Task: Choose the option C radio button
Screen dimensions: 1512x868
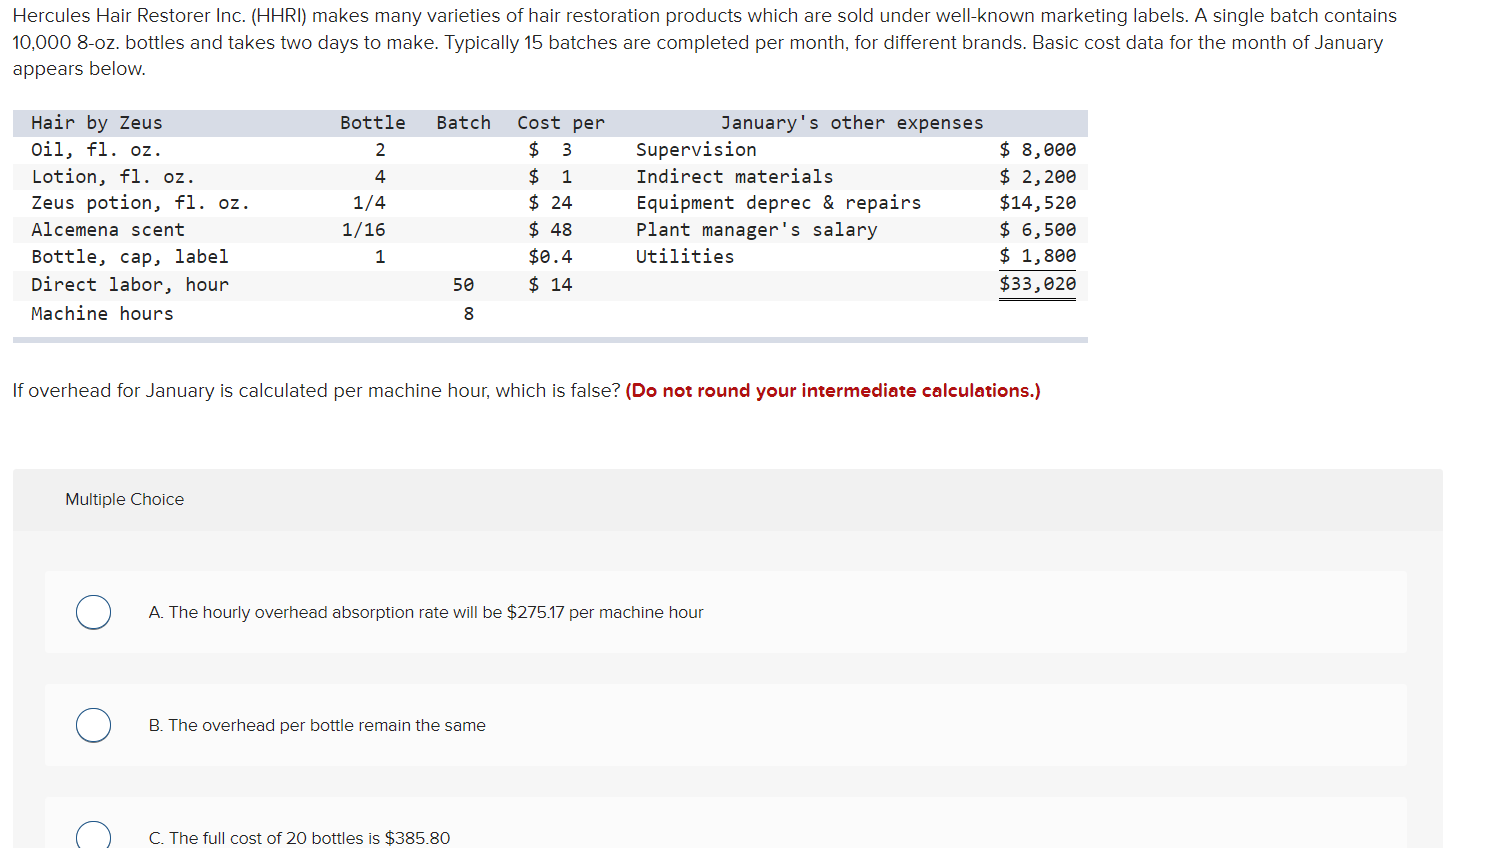Action: click(x=94, y=837)
